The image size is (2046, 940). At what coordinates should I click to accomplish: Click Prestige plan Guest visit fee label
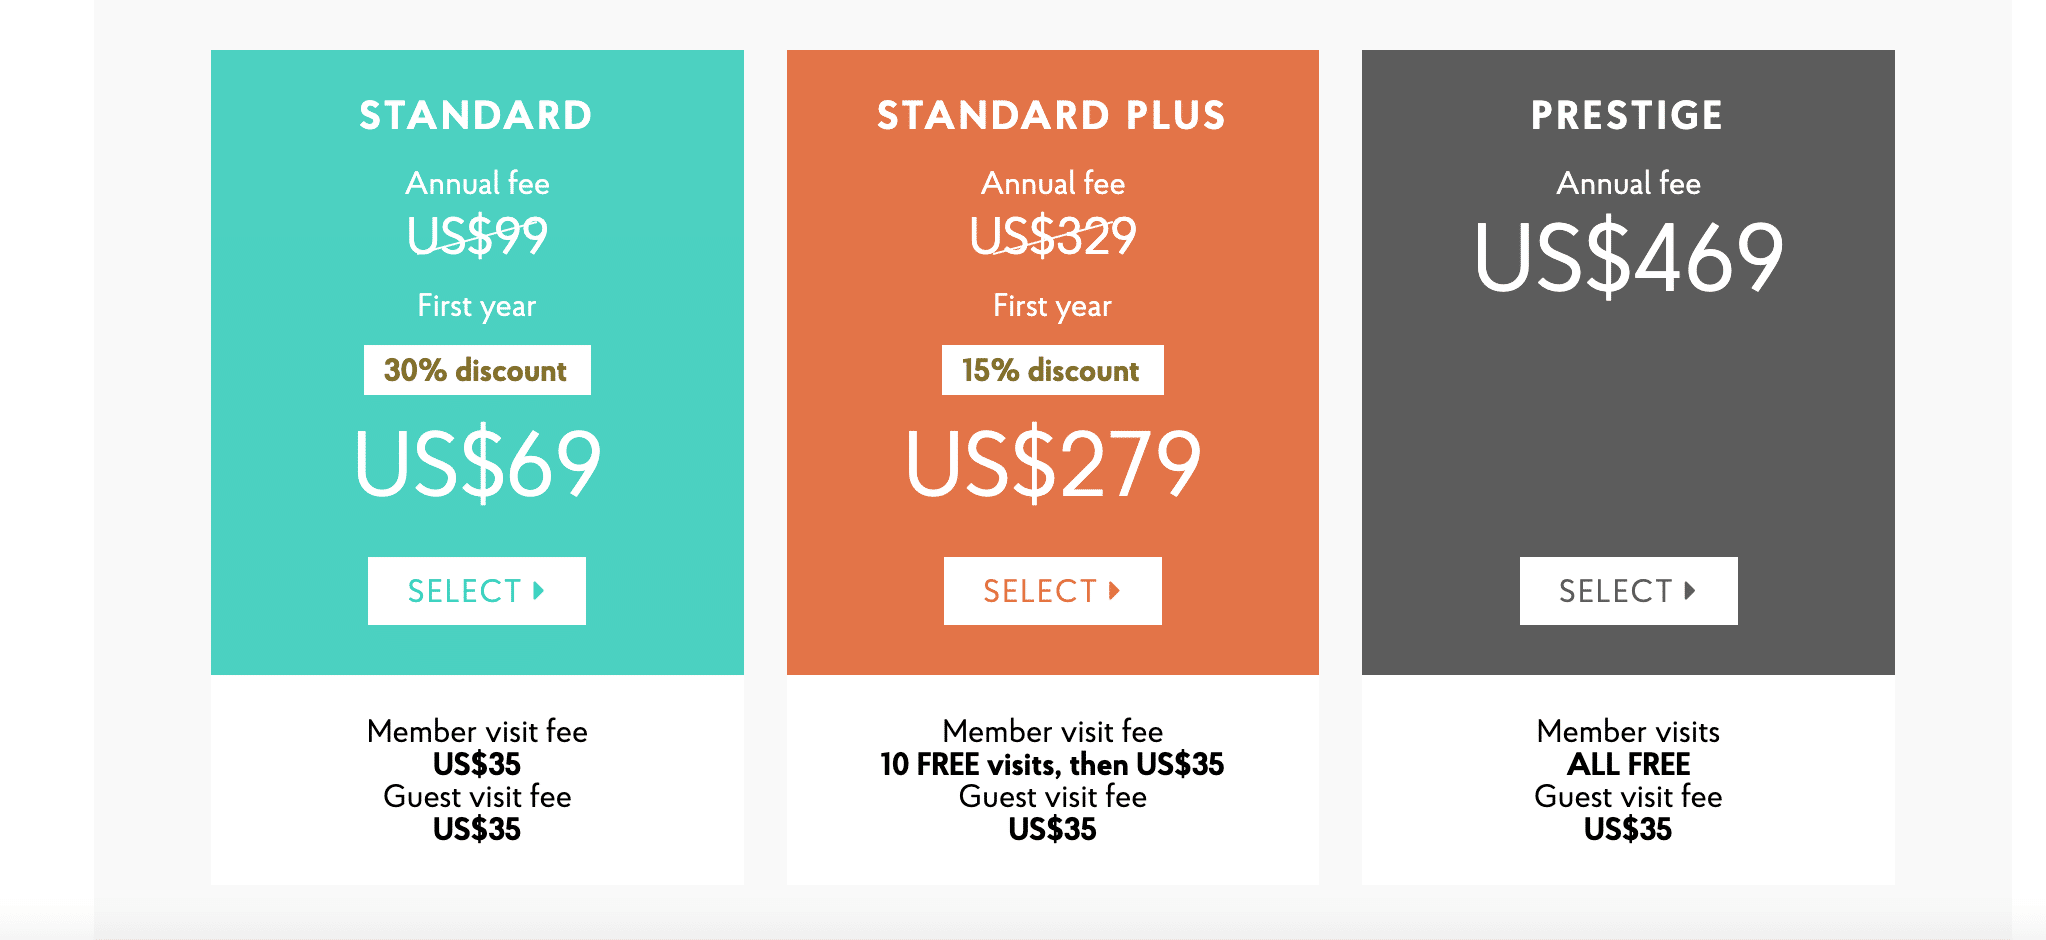click(1628, 797)
